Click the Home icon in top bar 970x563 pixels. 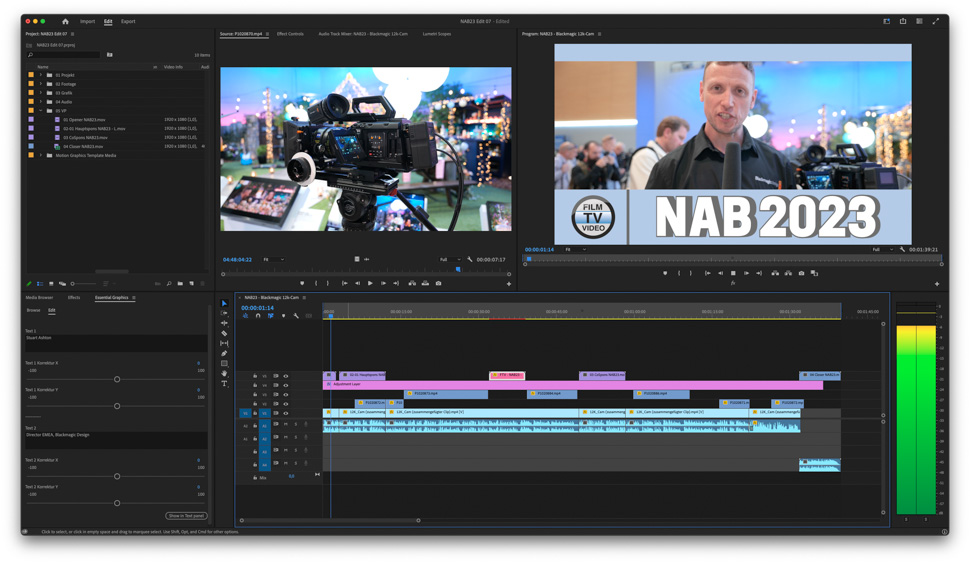click(65, 21)
